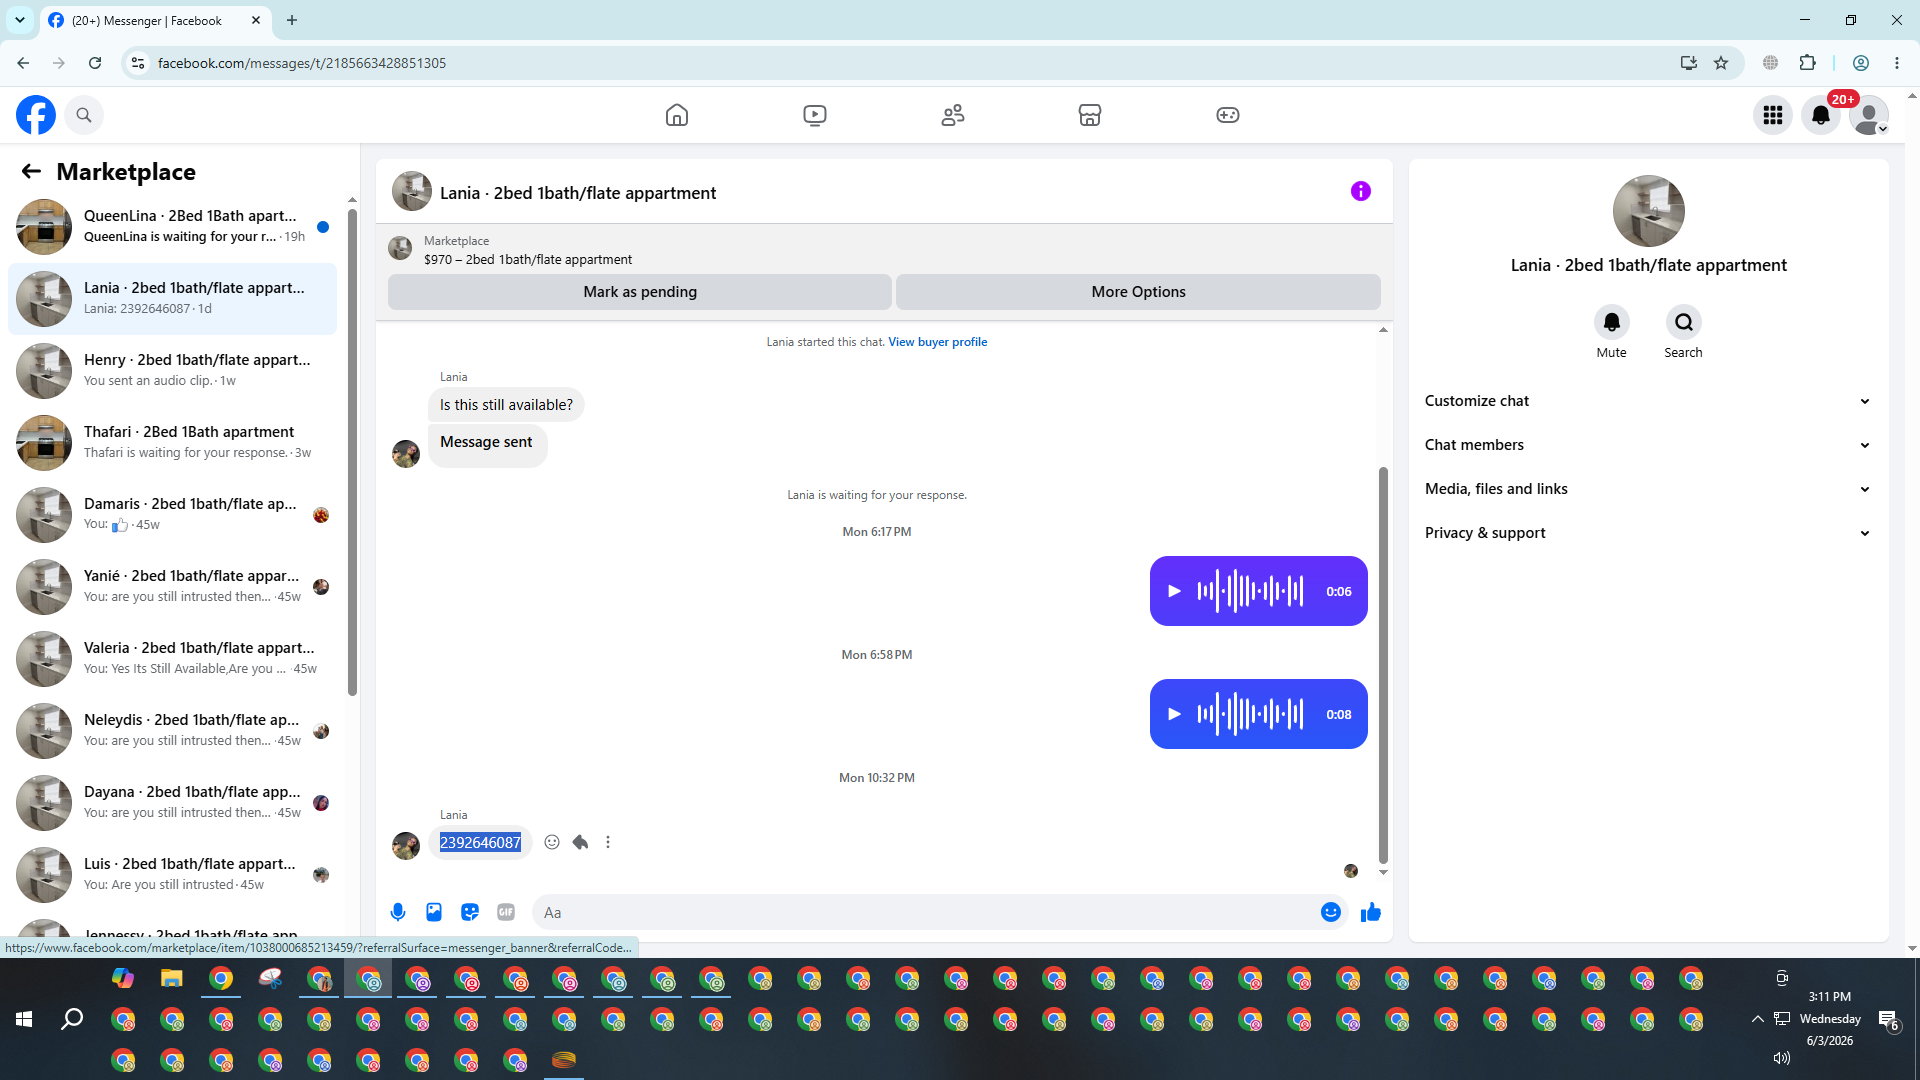React to Lania's phone number message
1920x1080 pixels.
point(552,842)
